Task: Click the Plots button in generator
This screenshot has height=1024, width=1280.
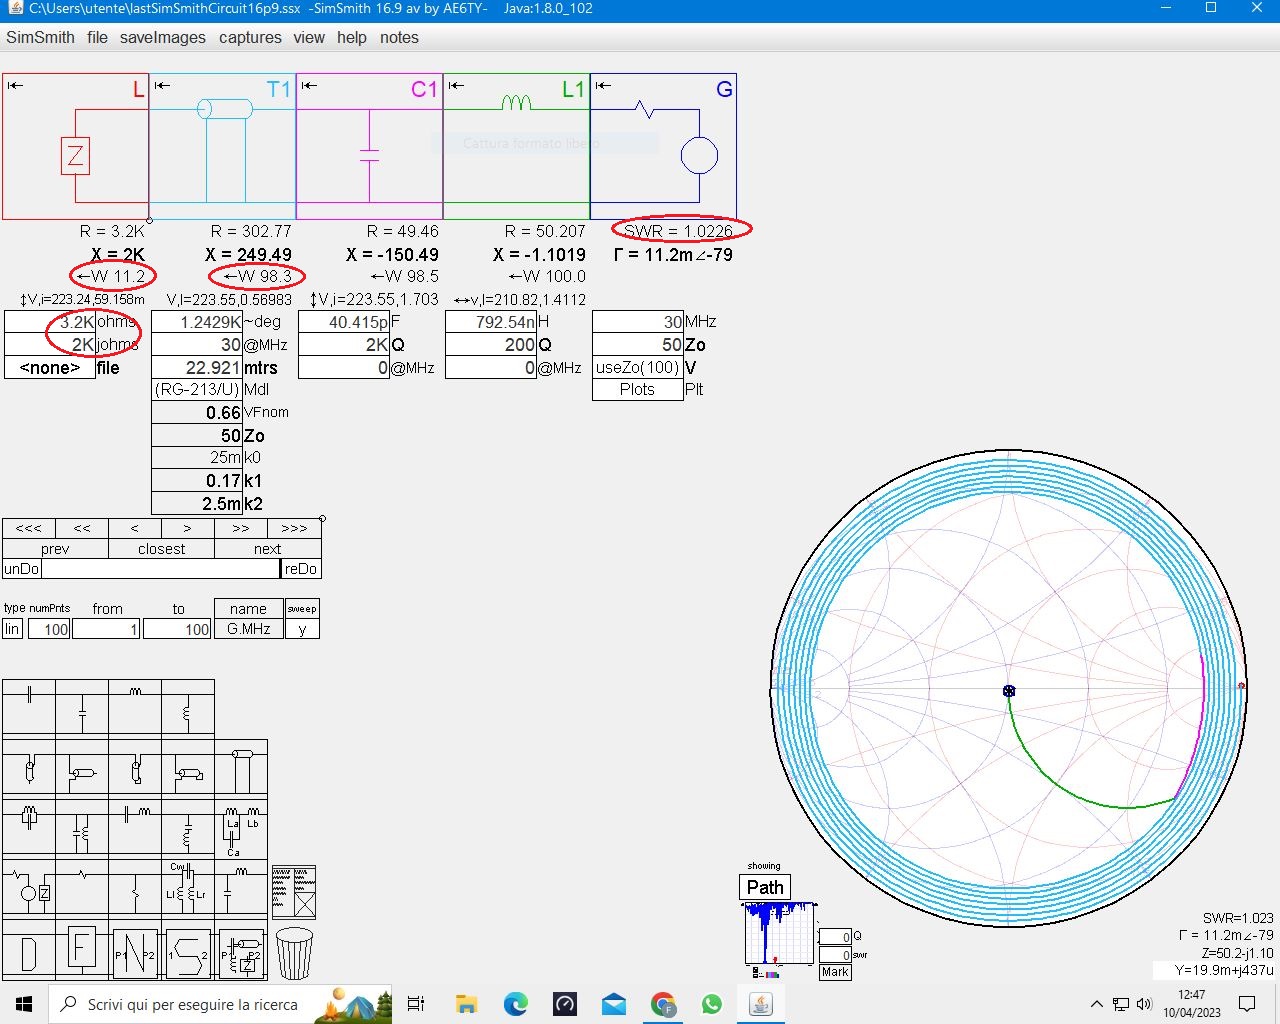Action: [637, 390]
